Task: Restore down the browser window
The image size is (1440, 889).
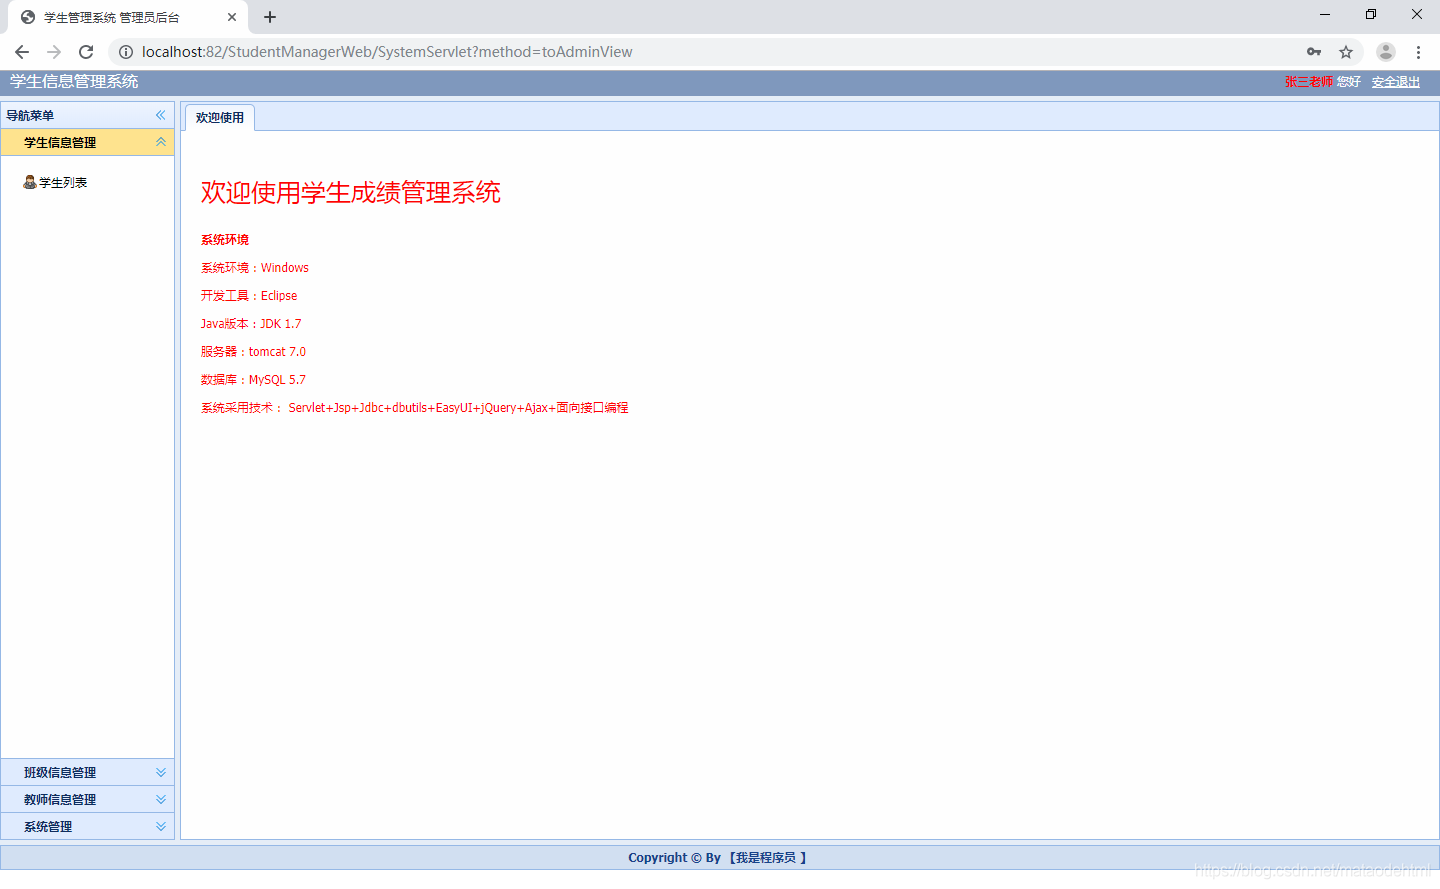Action: click(1371, 14)
